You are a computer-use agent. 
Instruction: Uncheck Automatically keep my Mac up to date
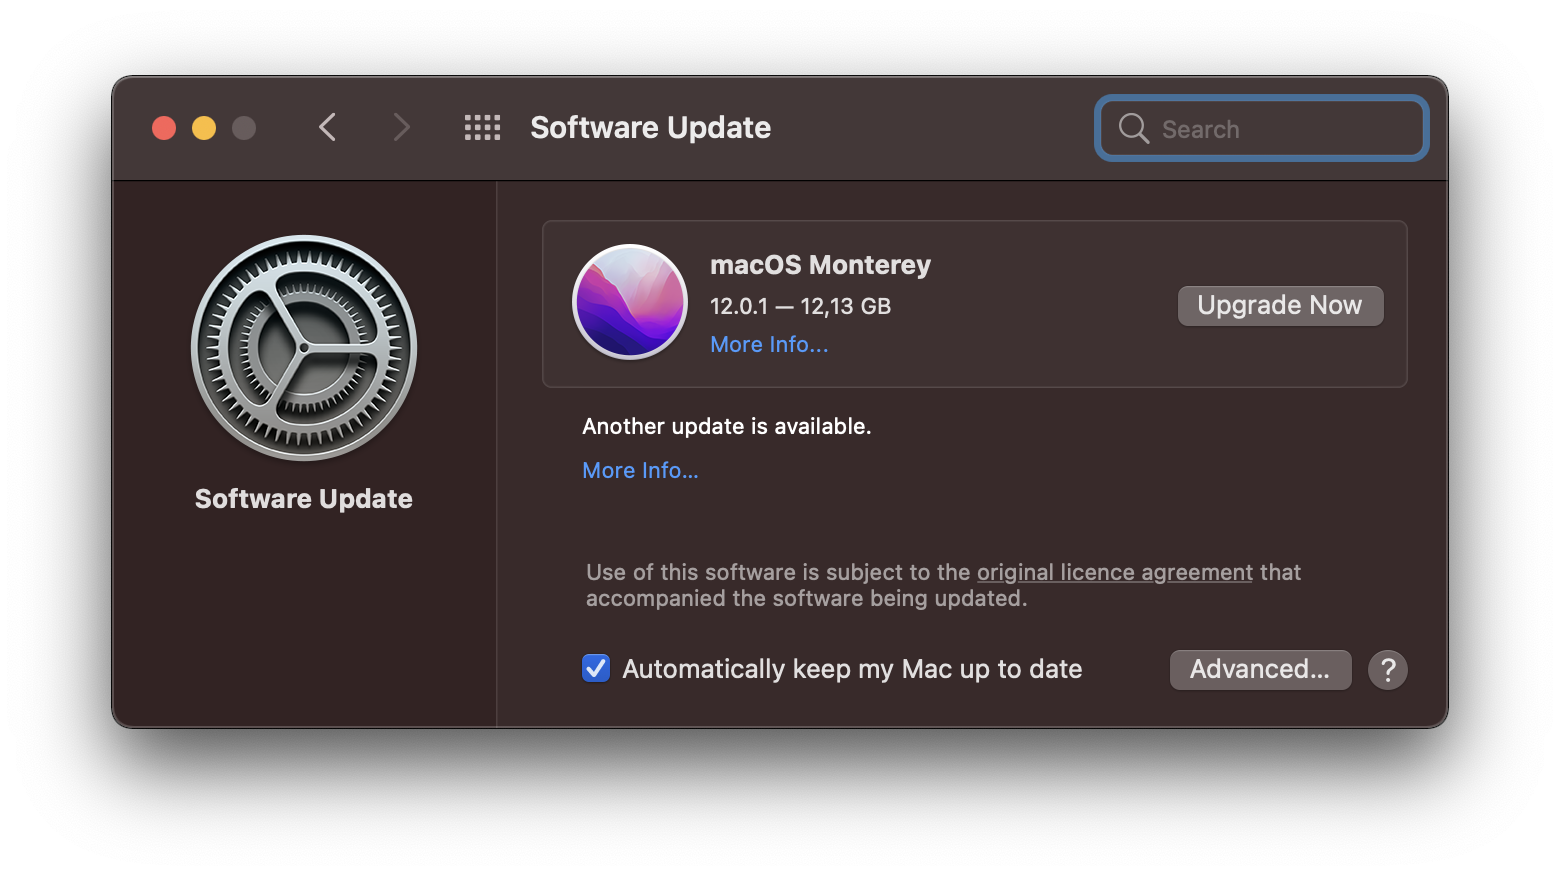596,668
